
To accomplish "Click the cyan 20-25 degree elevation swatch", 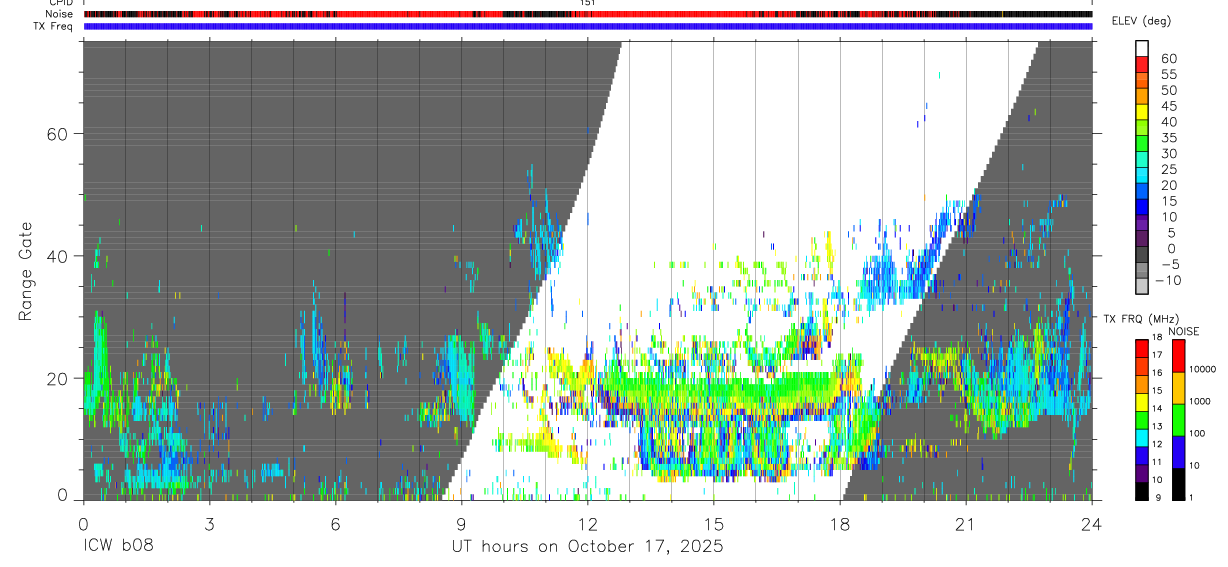I will click(x=1142, y=177).
